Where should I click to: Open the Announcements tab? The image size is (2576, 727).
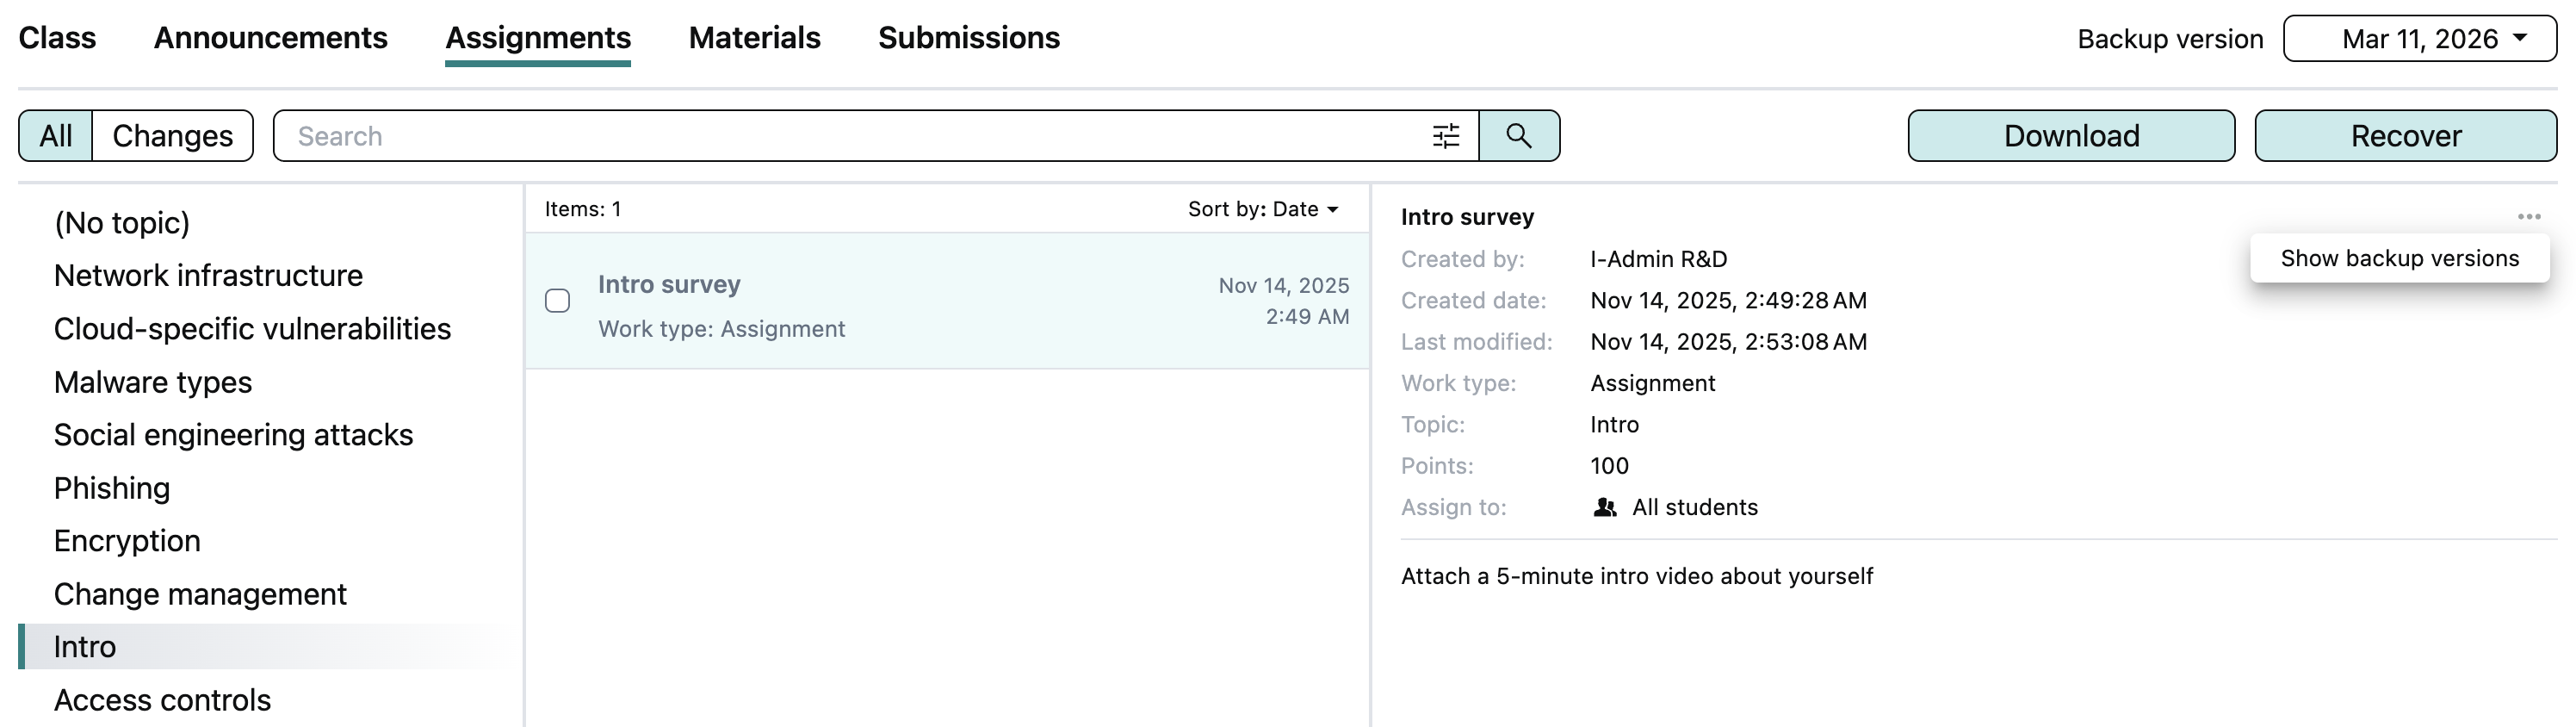click(x=270, y=38)
